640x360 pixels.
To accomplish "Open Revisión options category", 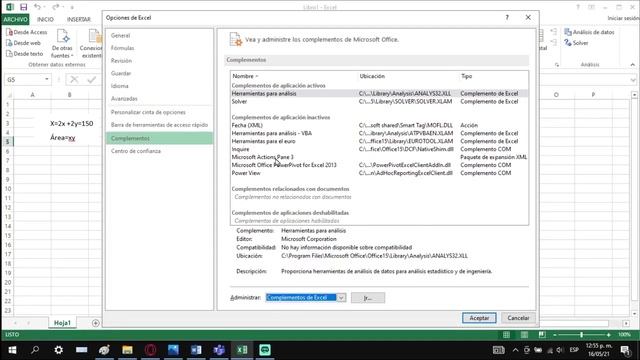I will click(x=159, y=60).
